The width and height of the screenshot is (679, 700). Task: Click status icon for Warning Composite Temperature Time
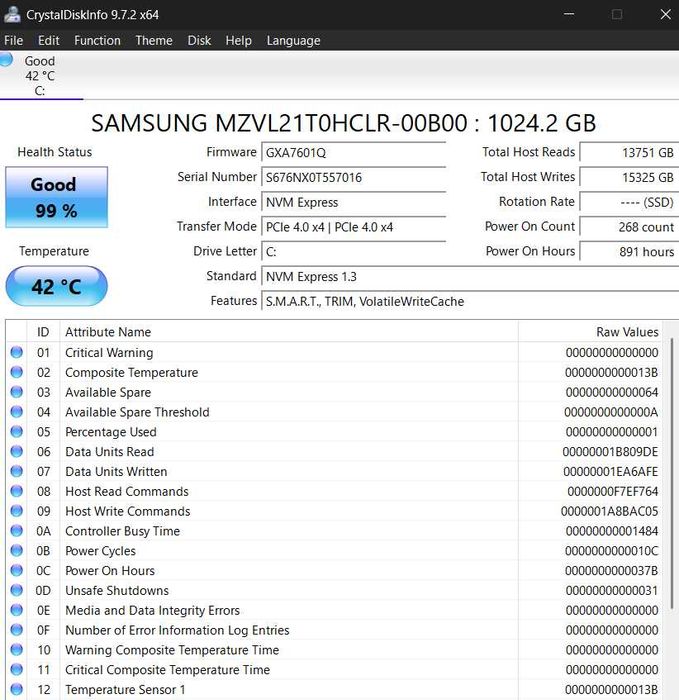17,650
